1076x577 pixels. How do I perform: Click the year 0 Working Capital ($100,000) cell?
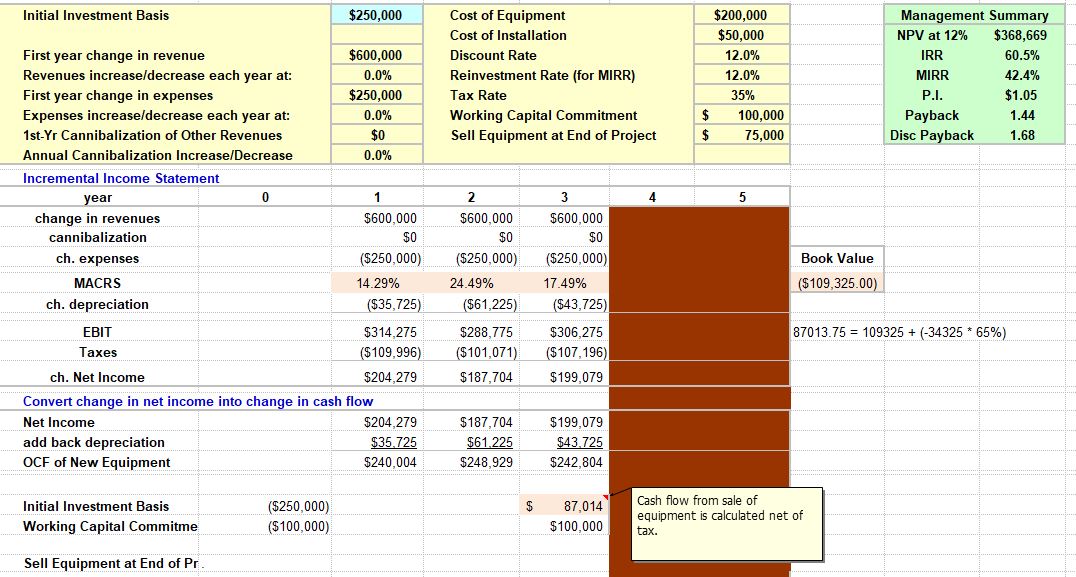pyautogui.click(x=265, y=526)
